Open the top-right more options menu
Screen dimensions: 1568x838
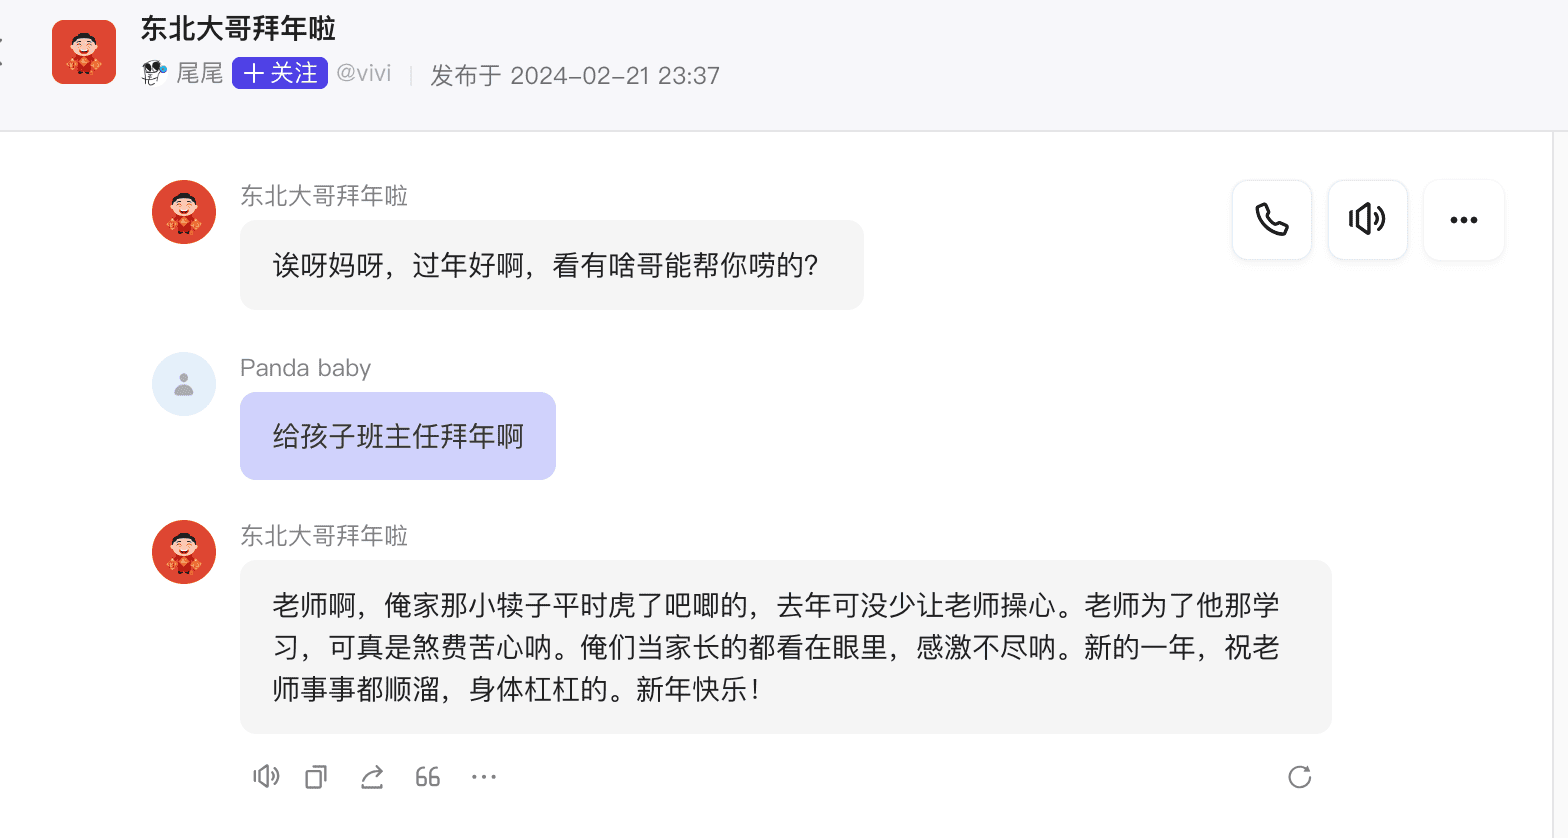point(1463,220)
